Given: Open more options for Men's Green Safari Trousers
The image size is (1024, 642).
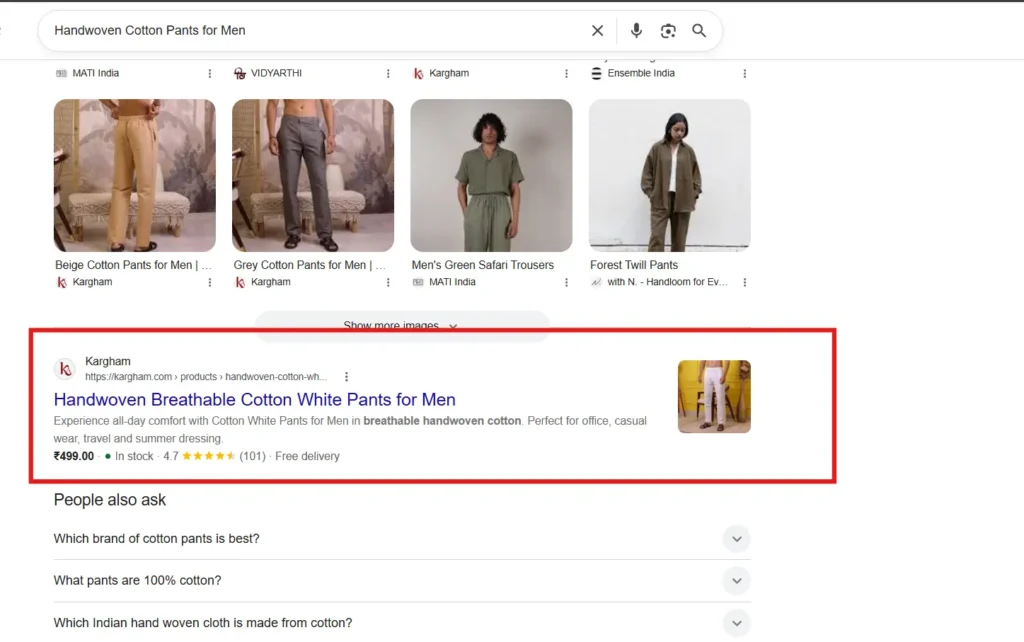Looking at the screenshot, I should 566,283.
